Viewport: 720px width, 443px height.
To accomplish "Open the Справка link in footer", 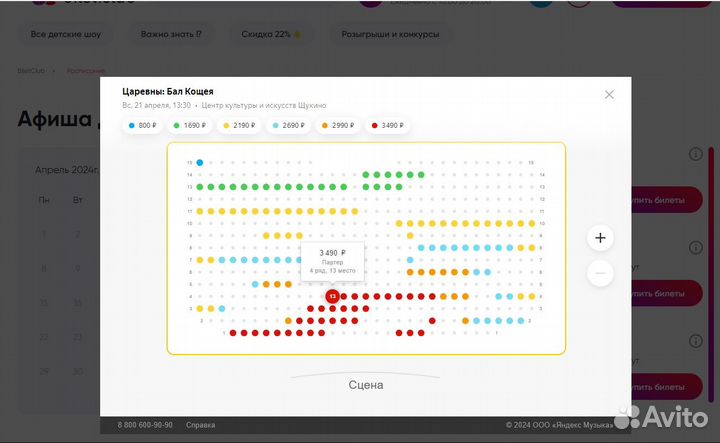I will (200, 425).
